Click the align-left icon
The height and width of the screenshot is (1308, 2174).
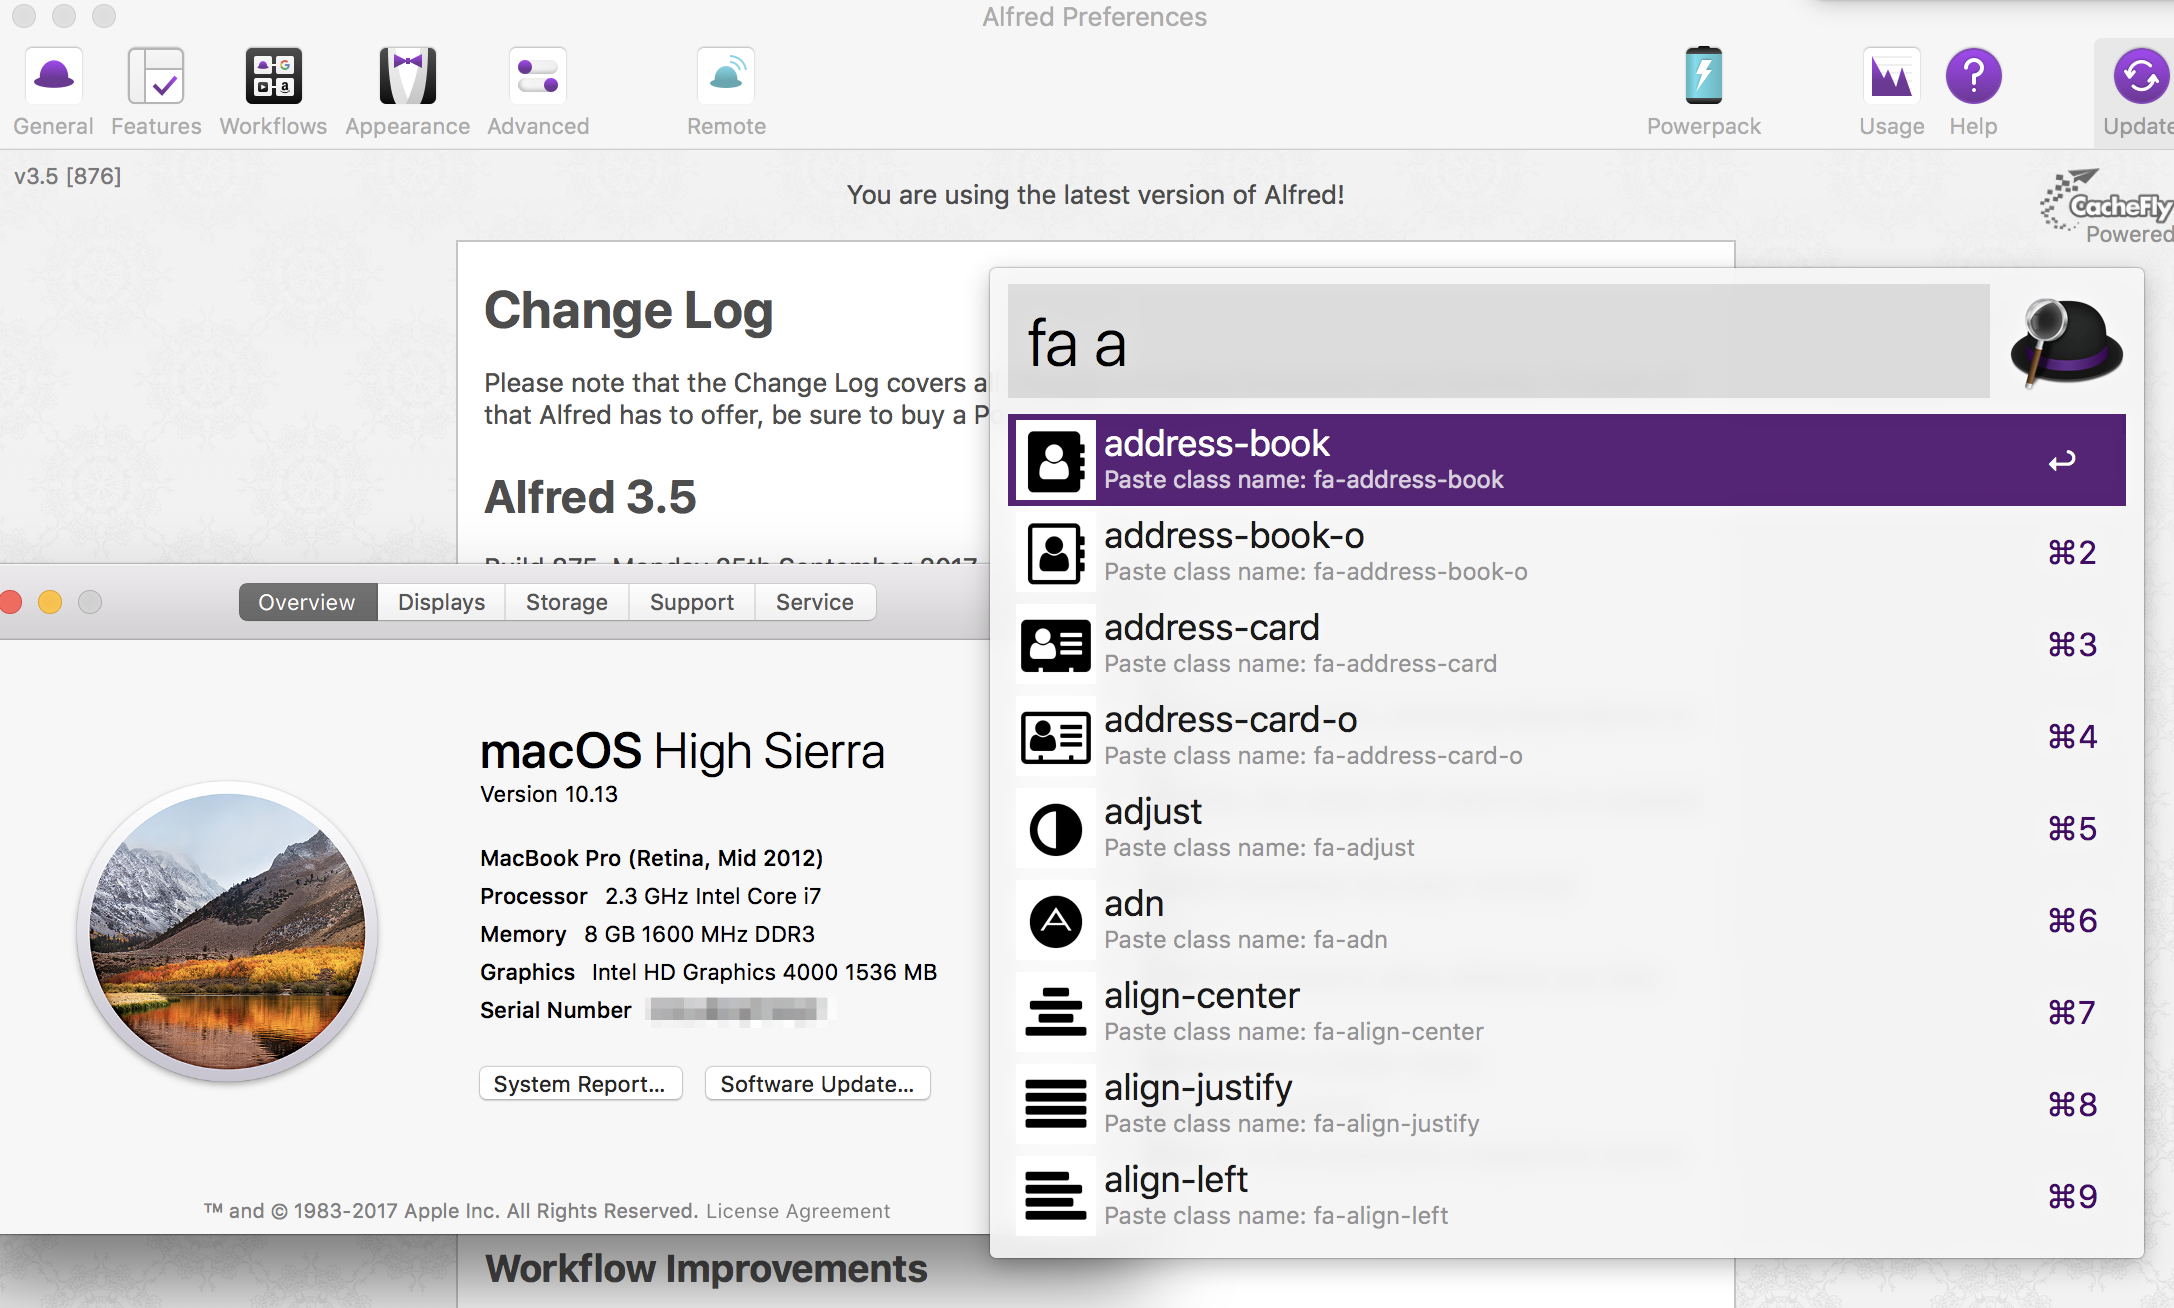(x=1056, y=1196)
